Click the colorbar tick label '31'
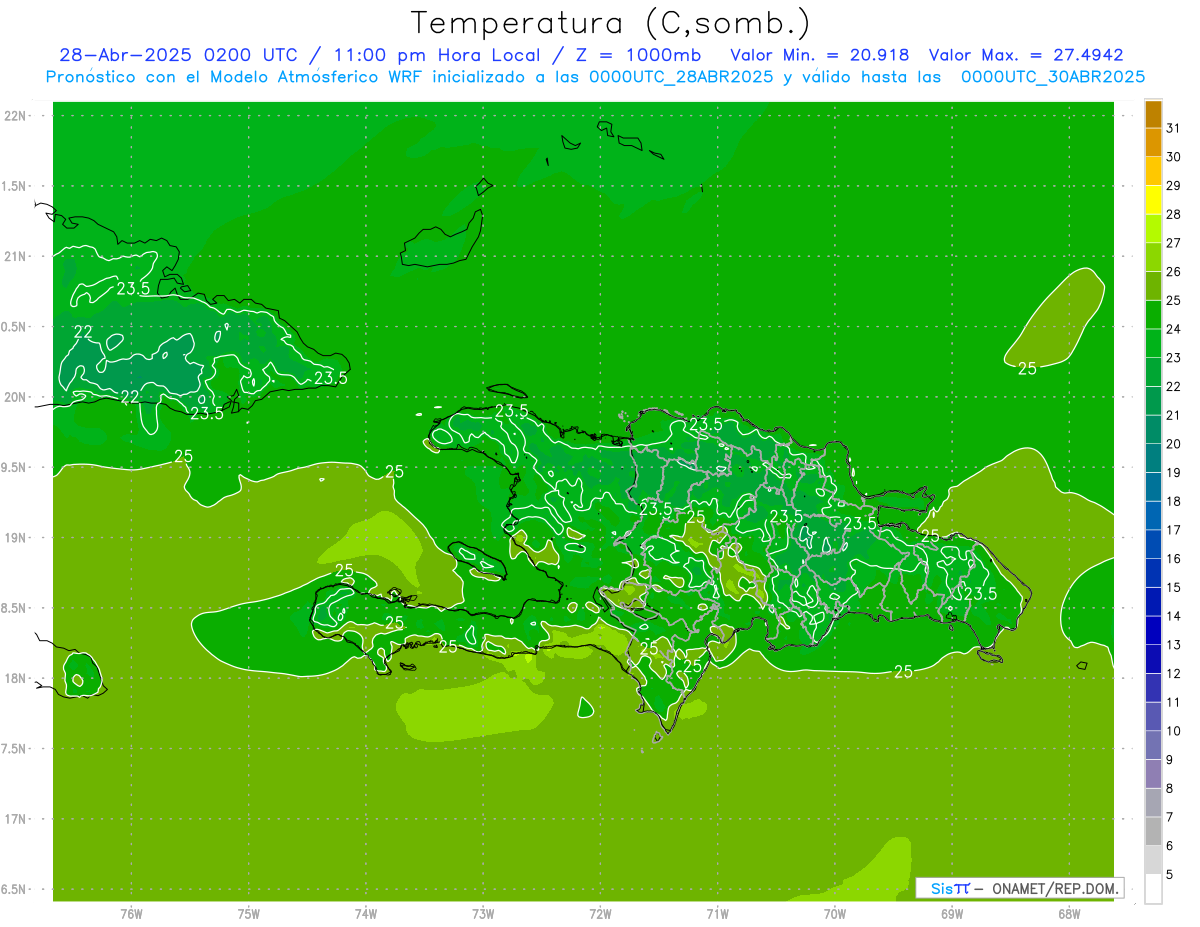Viewport: 1200px width, 927px height. pos(1173,128)
